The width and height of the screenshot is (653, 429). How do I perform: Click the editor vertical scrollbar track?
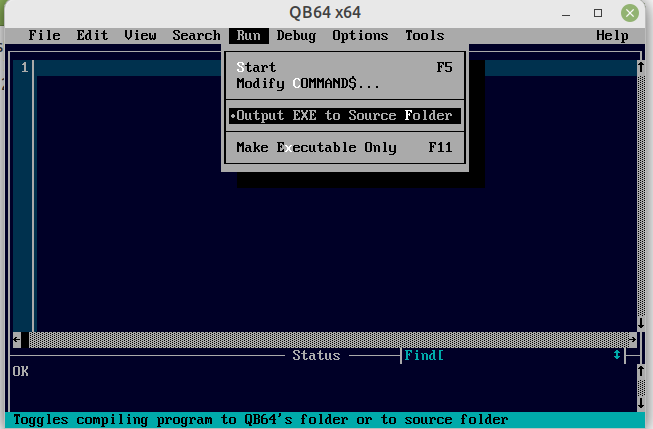[641, 196]
